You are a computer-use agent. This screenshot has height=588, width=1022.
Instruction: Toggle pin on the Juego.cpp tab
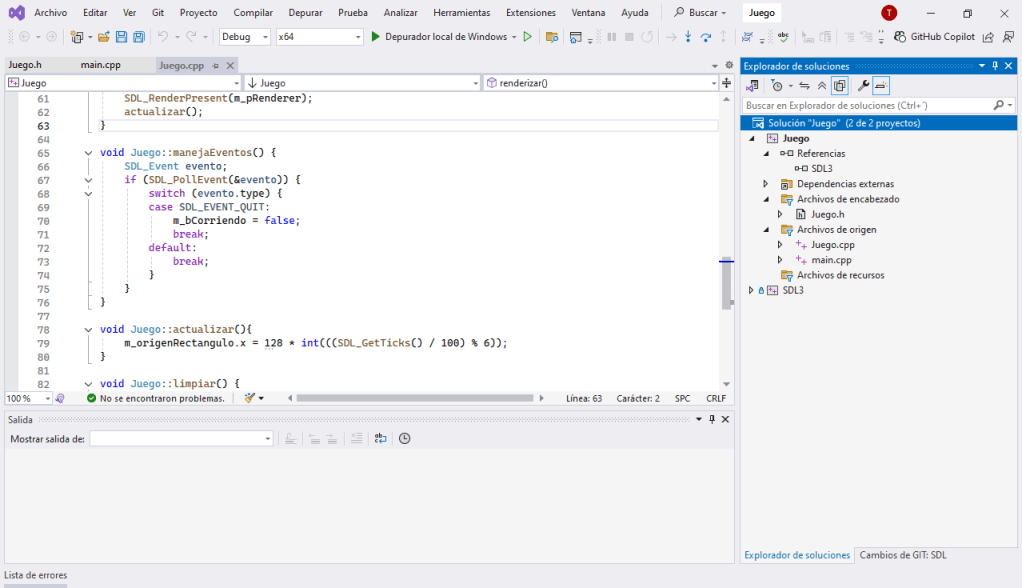[215, 65]
